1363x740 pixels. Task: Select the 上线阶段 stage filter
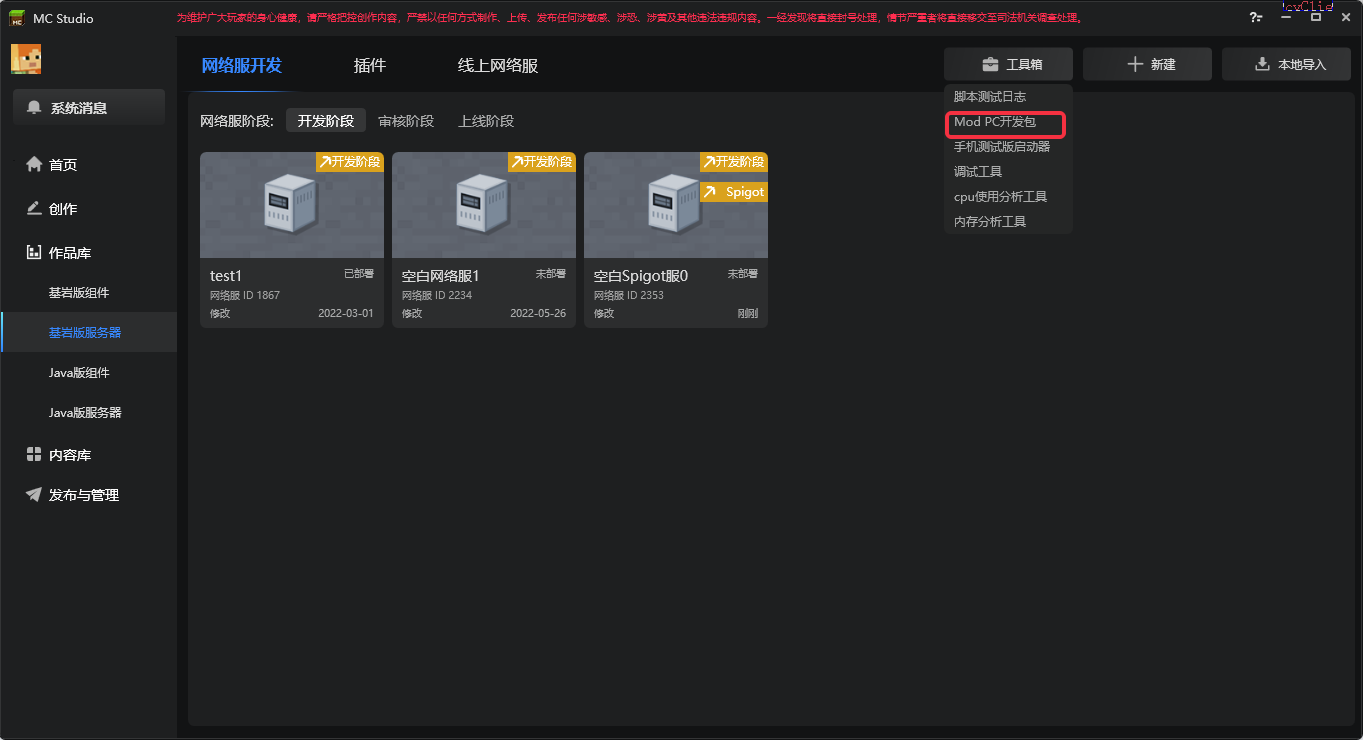(x=486, y=121)
